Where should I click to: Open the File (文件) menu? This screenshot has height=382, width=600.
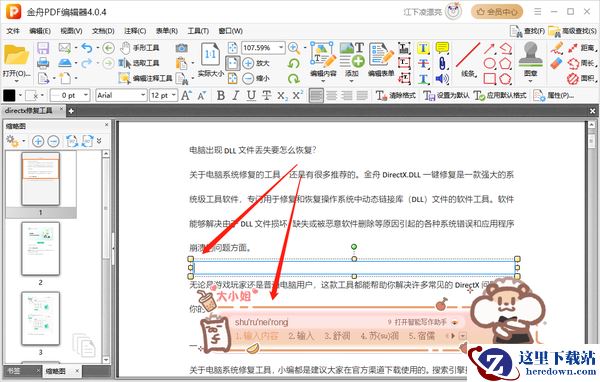point(13,31)
